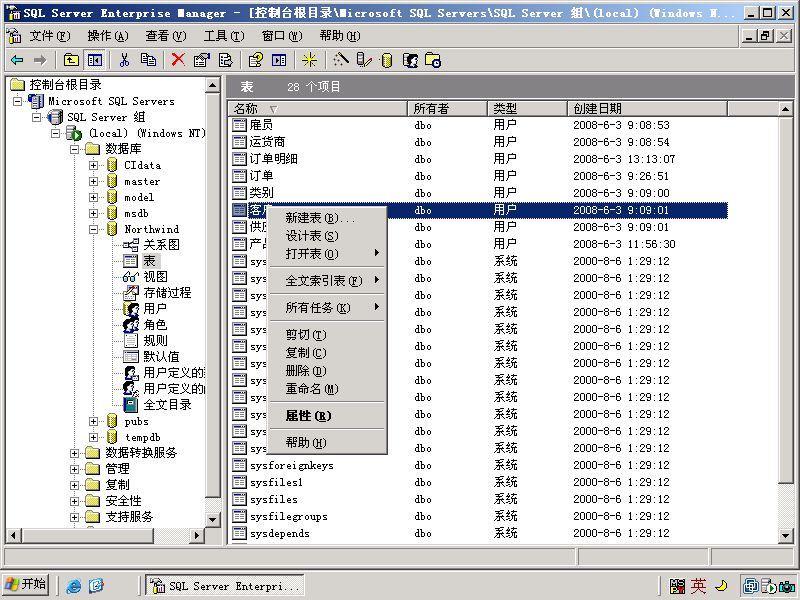Click the properties toolbar icon

[202, 60]
